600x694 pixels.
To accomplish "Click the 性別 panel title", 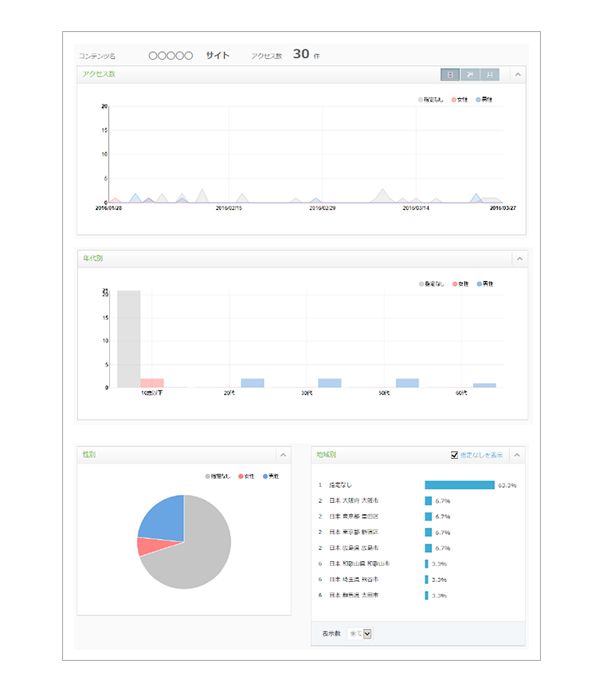I will (89, 455).
